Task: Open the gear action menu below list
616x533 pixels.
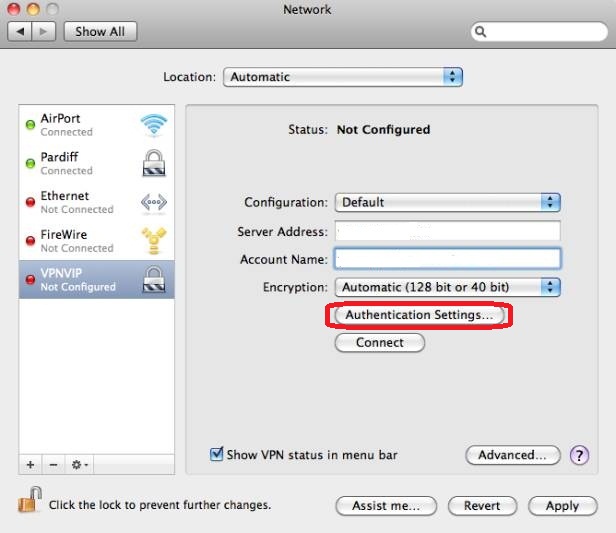Action: click(79, 465)
